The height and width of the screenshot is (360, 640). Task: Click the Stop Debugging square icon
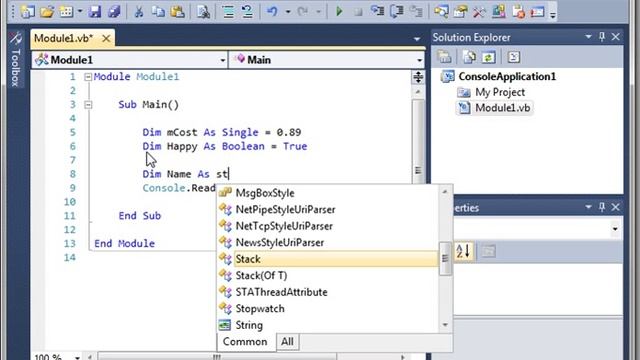click(x=358, y=12)
